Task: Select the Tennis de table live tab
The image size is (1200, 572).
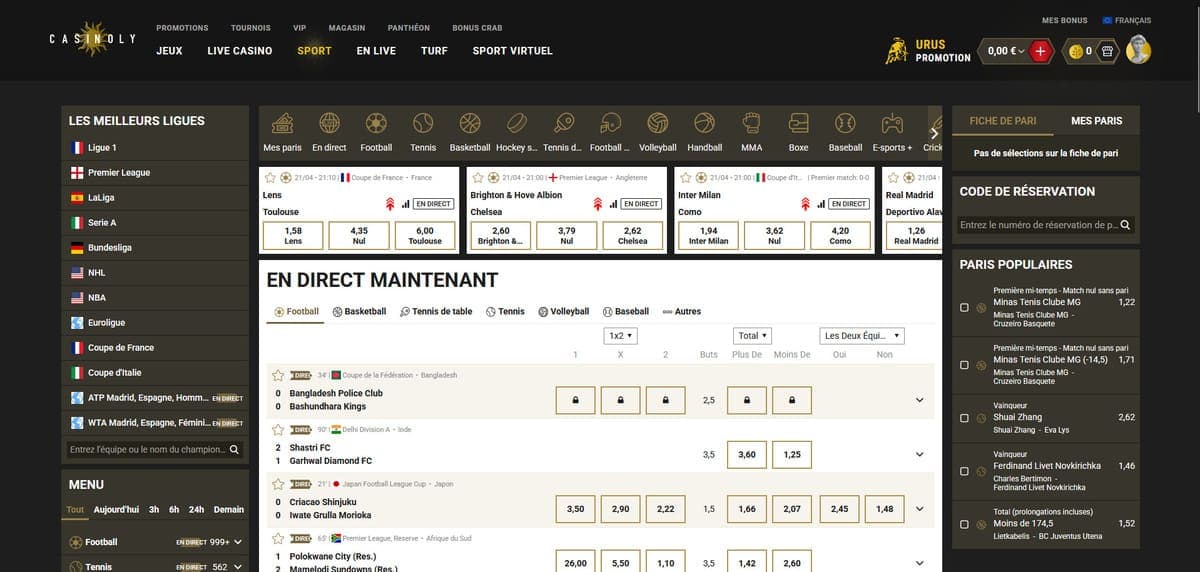Action: [x=436, y=312]
